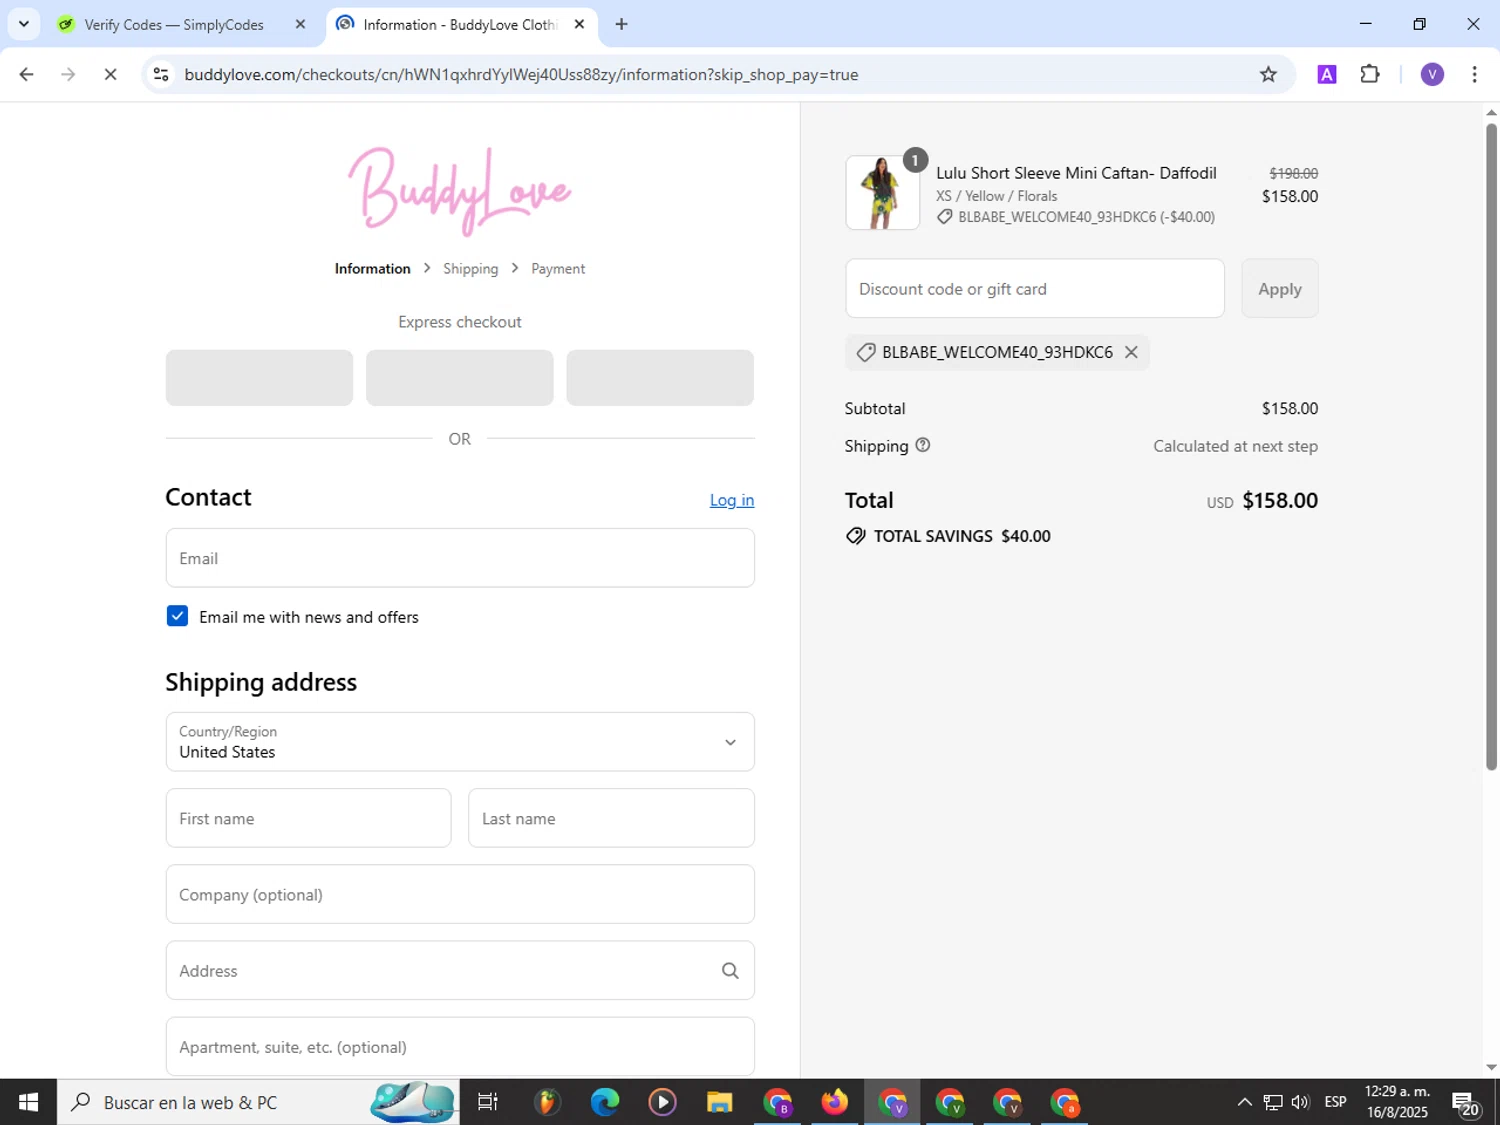Follow the Log in link

tap(732, 500)
